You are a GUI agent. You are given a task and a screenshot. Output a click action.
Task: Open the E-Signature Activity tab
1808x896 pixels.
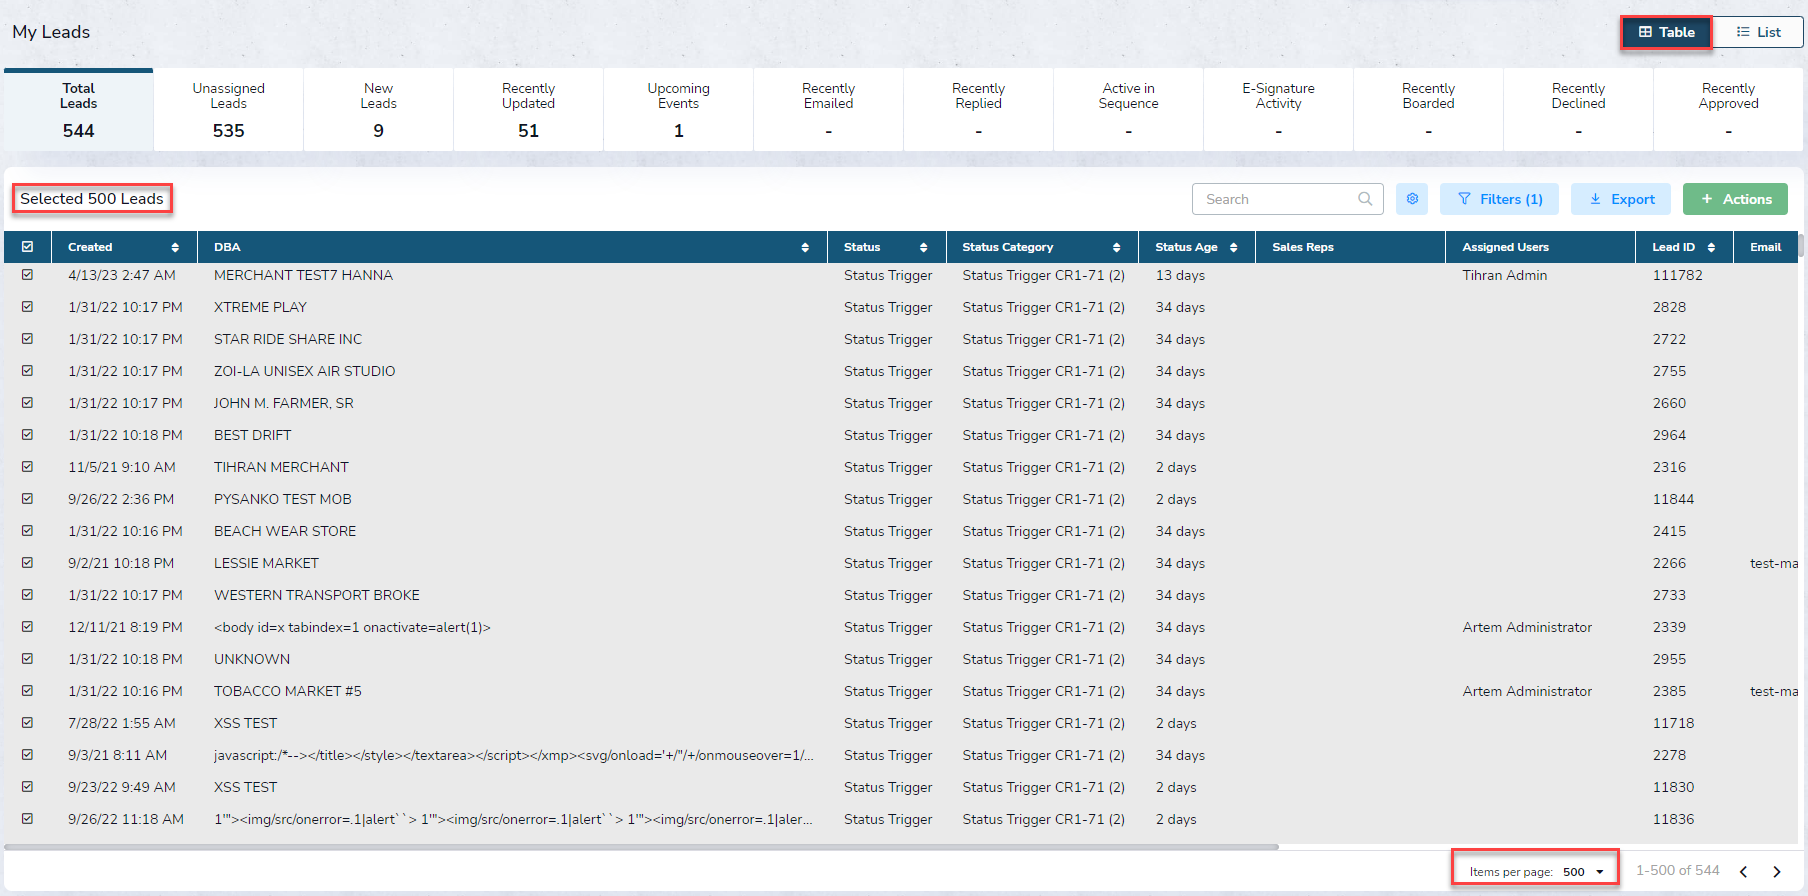[x=1279, y=110]
